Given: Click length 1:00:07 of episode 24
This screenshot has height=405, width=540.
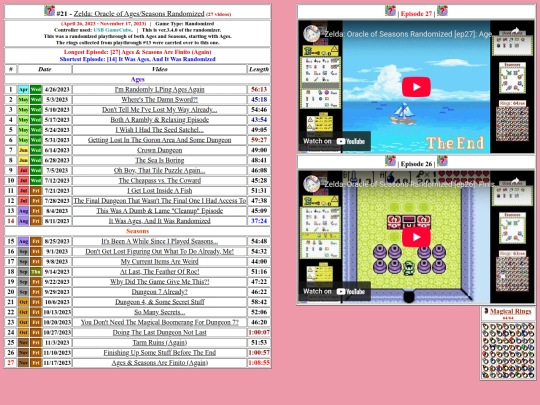Looking at the screenshot, I should pos(259,332).
